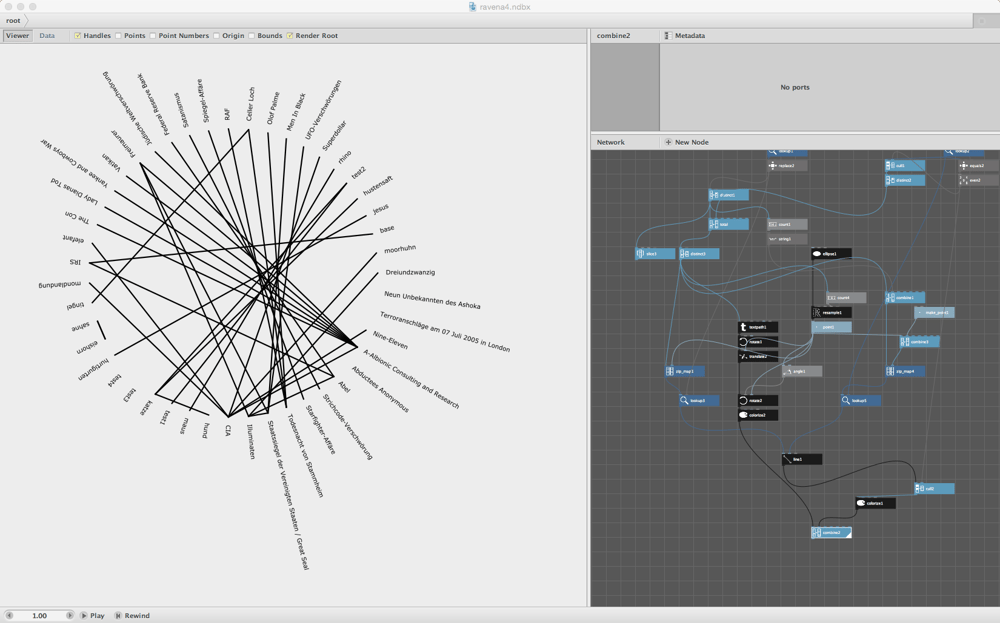Select the zip_map1 node
The image size is (1000, 623).
(684, 371)
